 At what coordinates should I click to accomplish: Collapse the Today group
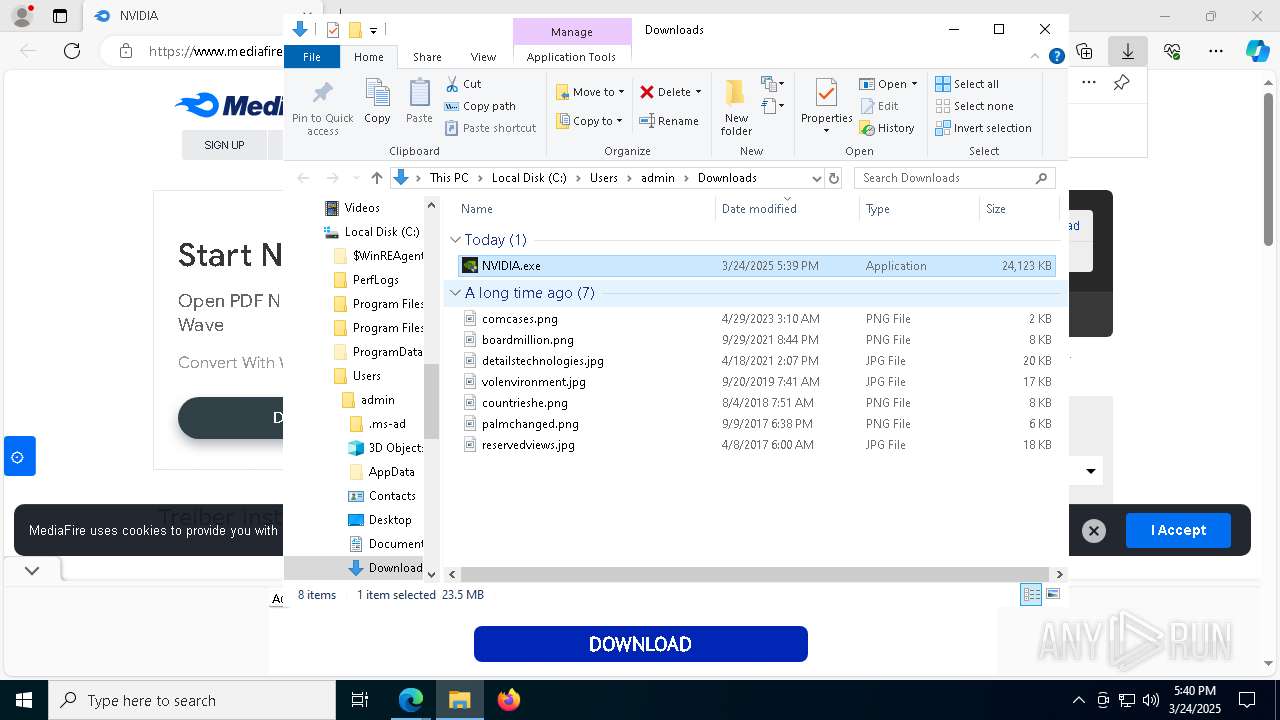(x=455, y=240)
